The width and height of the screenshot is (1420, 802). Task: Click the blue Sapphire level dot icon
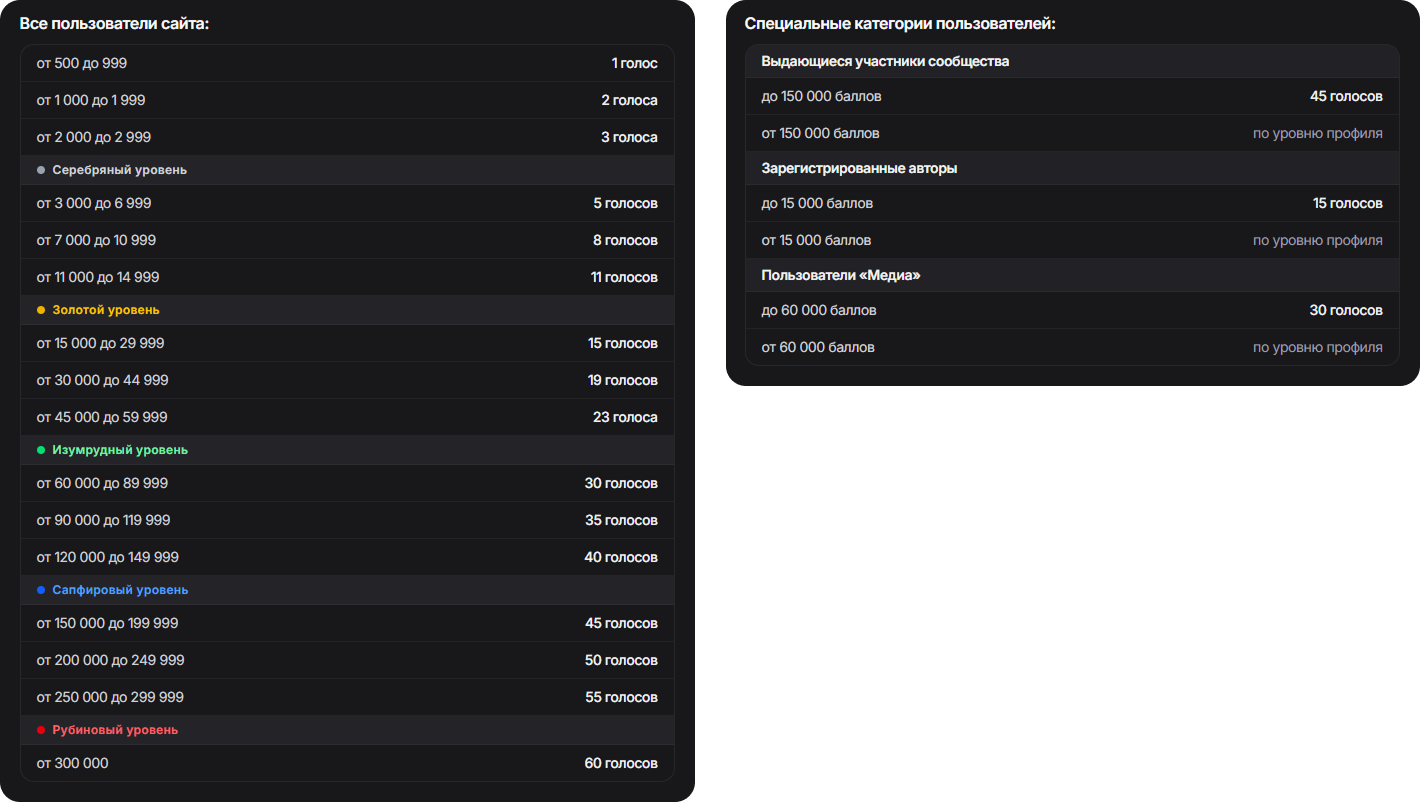(41, 590)
